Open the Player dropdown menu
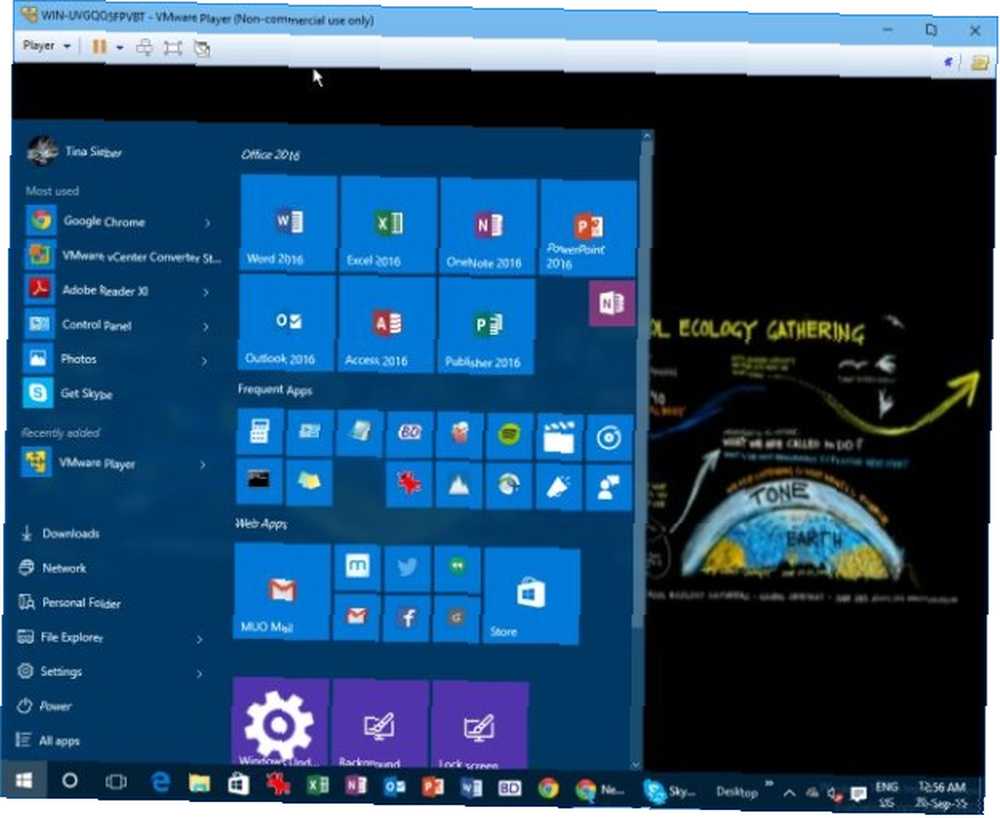 click(46, 46)
